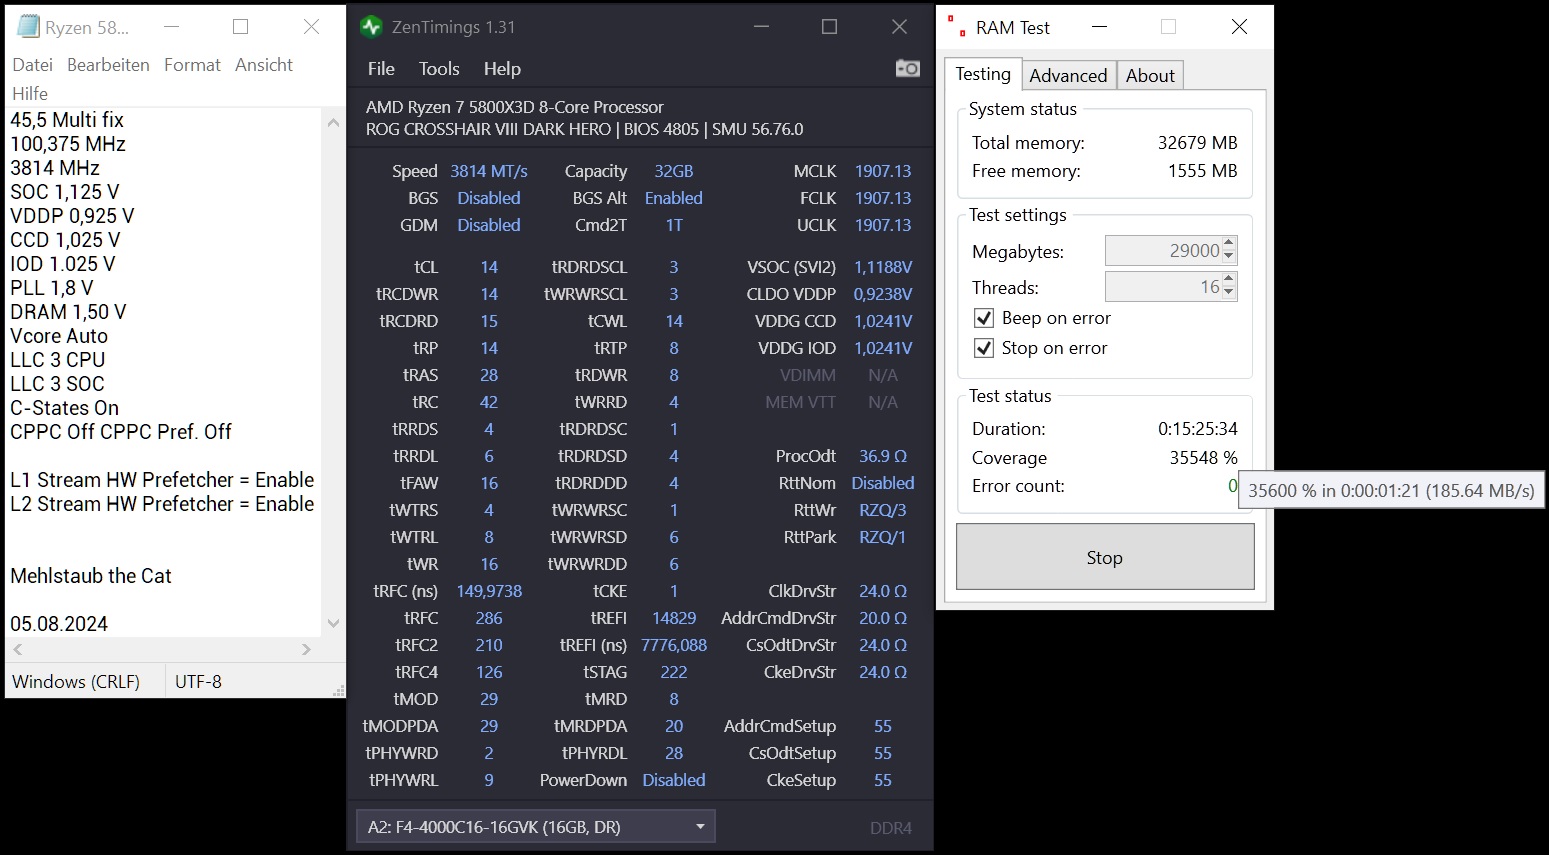
Task: Open the Help menu in ZenTimings
Action: pos(502,69)
